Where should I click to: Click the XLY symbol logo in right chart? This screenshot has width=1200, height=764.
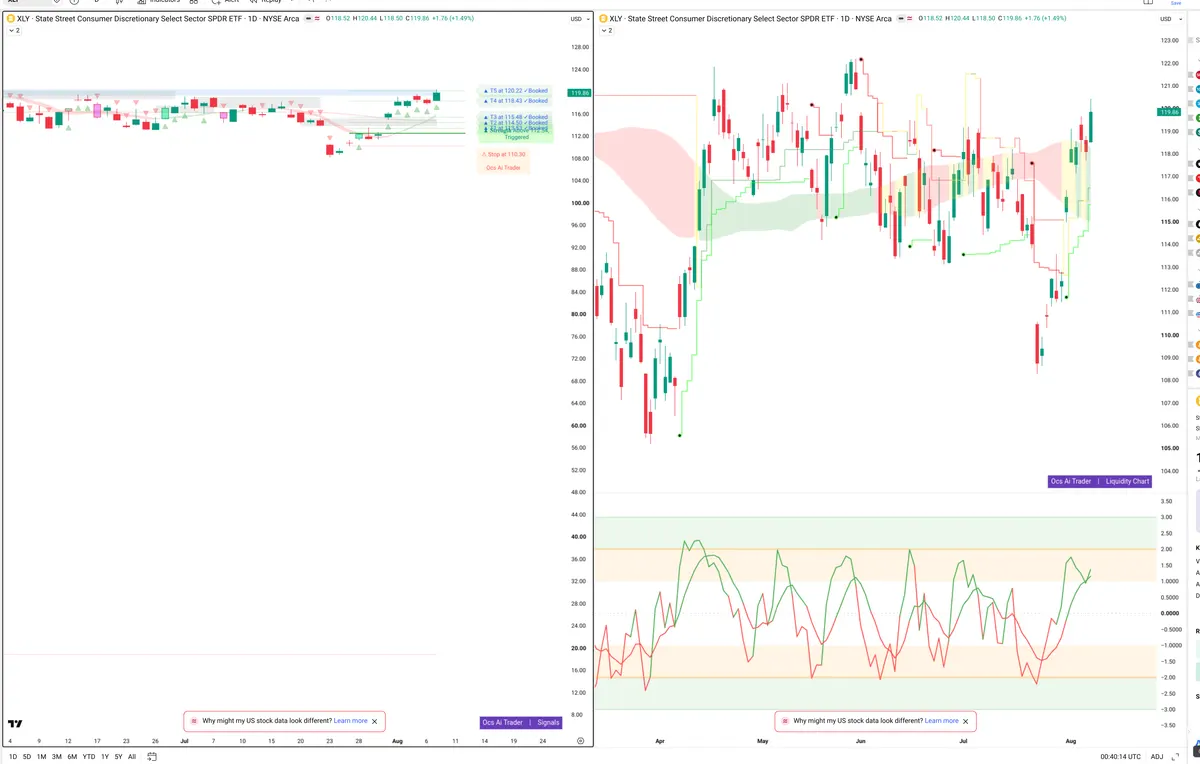coord(603,19)
